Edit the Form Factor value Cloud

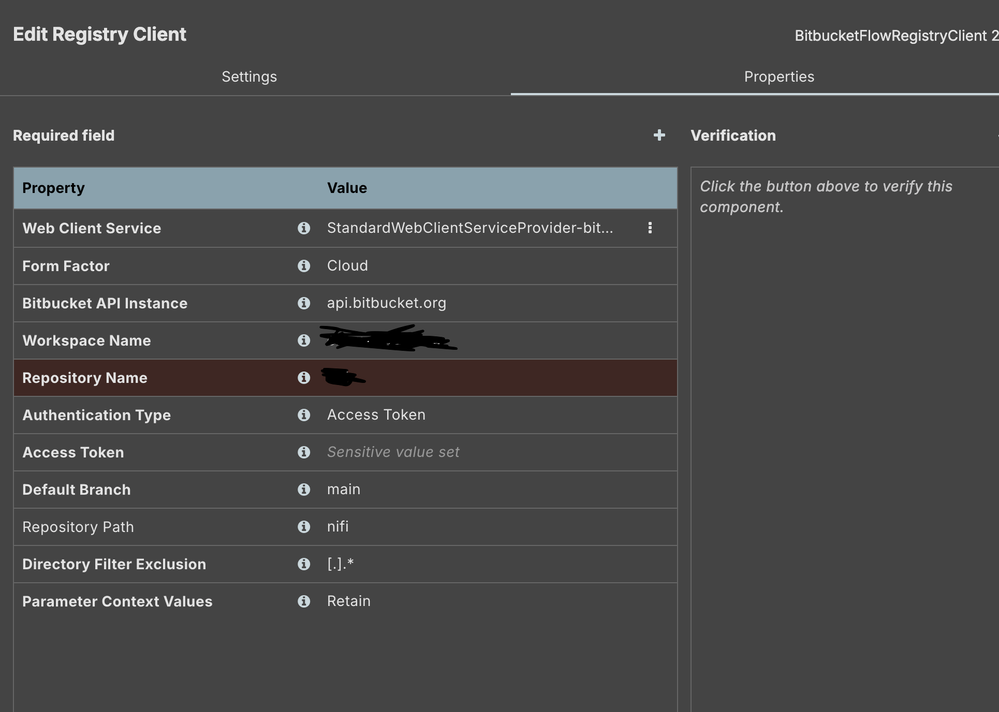pyautogui.click(x=347, y=266)
